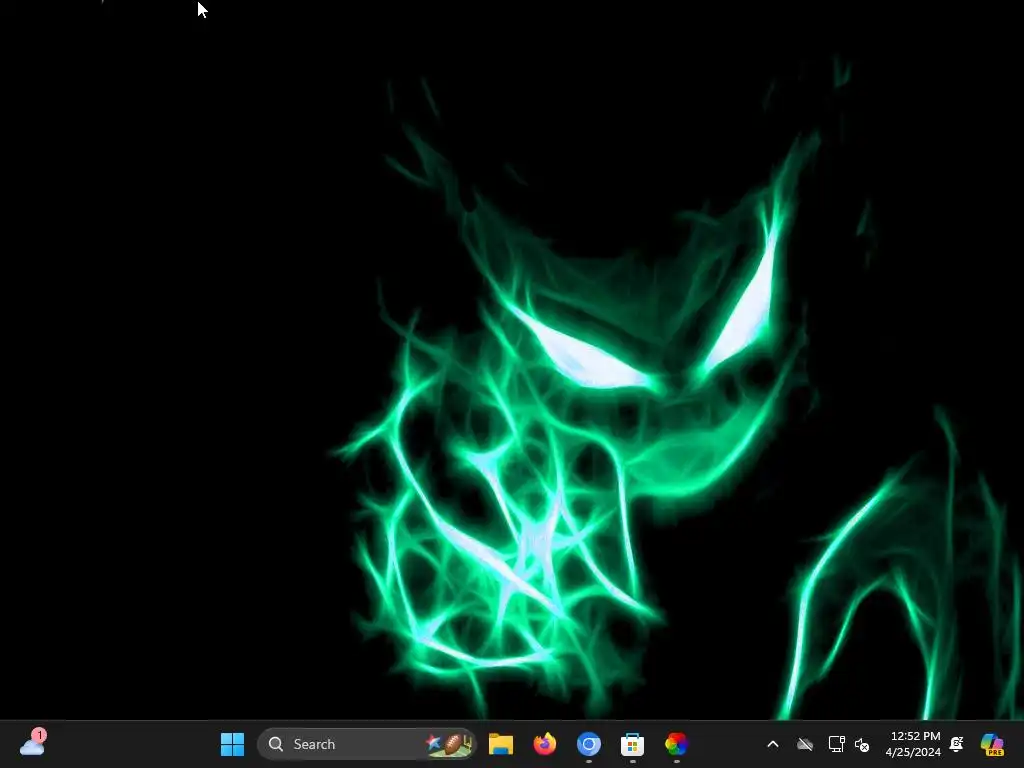Viewport: 1024px width, 768px height.
Task: Open the weather widget with notification badge
Action: 32,743
